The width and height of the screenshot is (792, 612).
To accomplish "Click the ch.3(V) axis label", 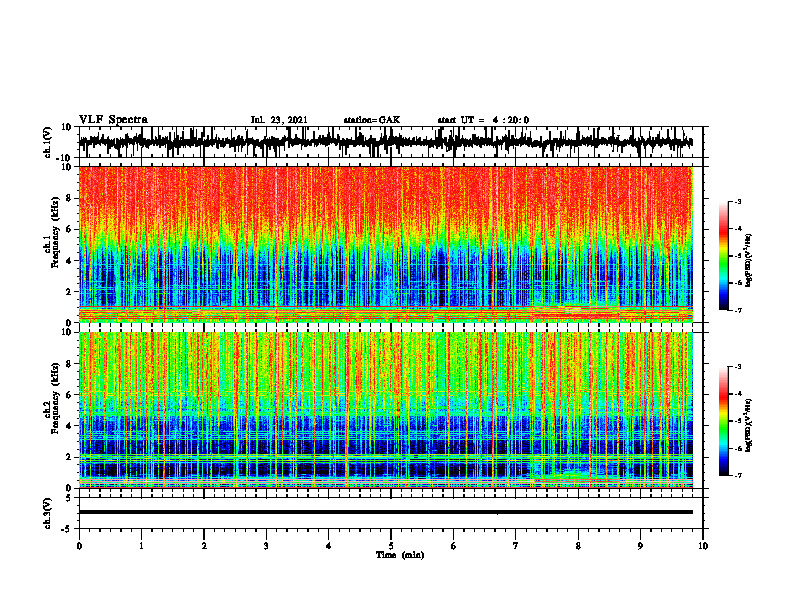I will [48, 513].
